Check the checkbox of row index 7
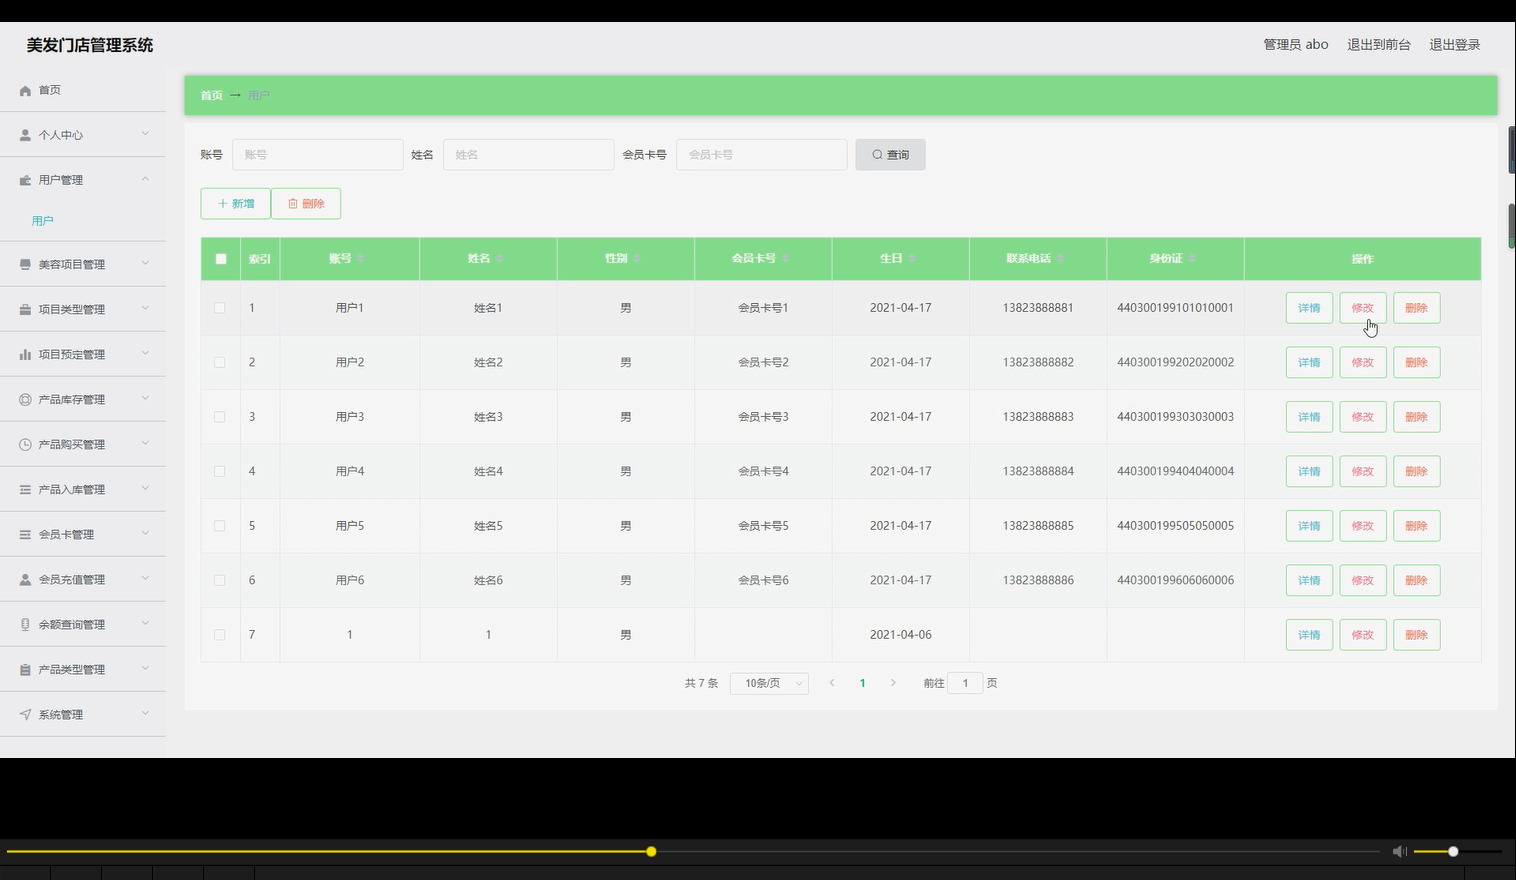The width and height of the screenshot is (1516, 880). pyautogui.click(x=220, y=635)
